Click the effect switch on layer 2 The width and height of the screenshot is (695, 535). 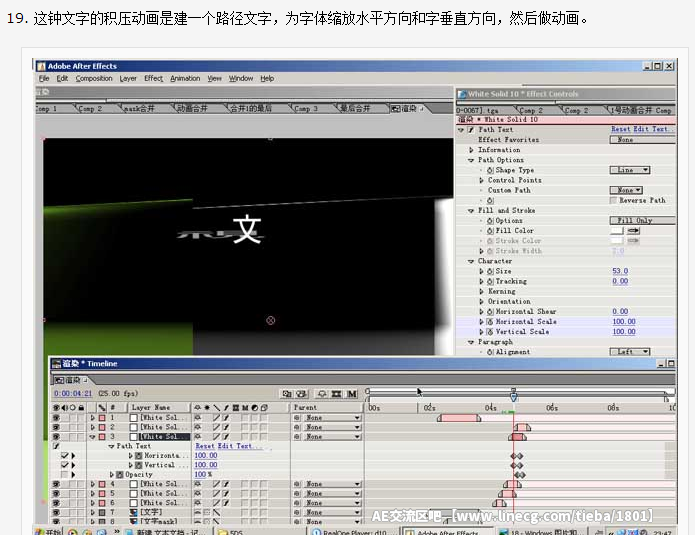tap(226, 427)
